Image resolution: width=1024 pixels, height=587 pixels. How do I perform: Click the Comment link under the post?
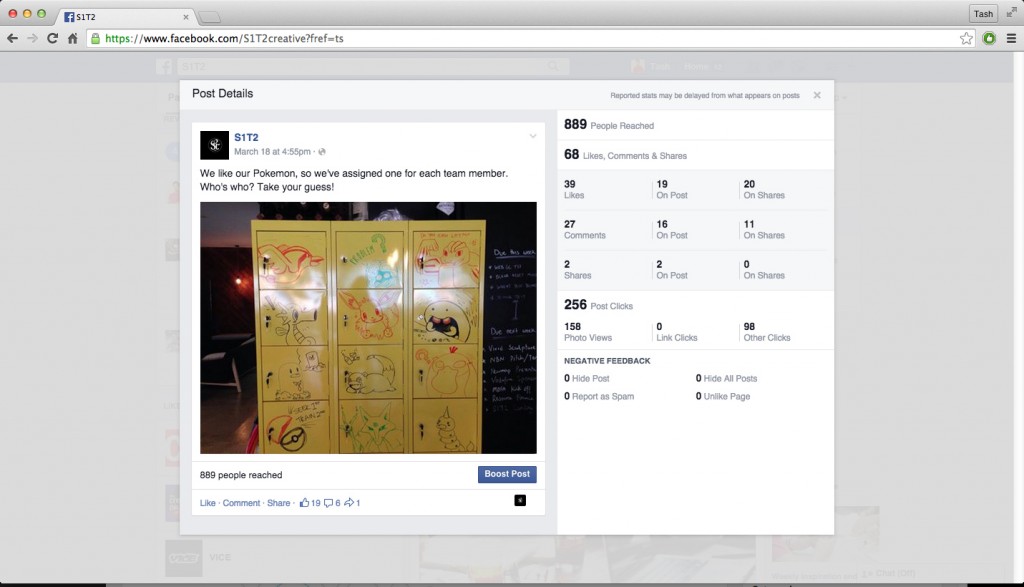coord(241,503)
